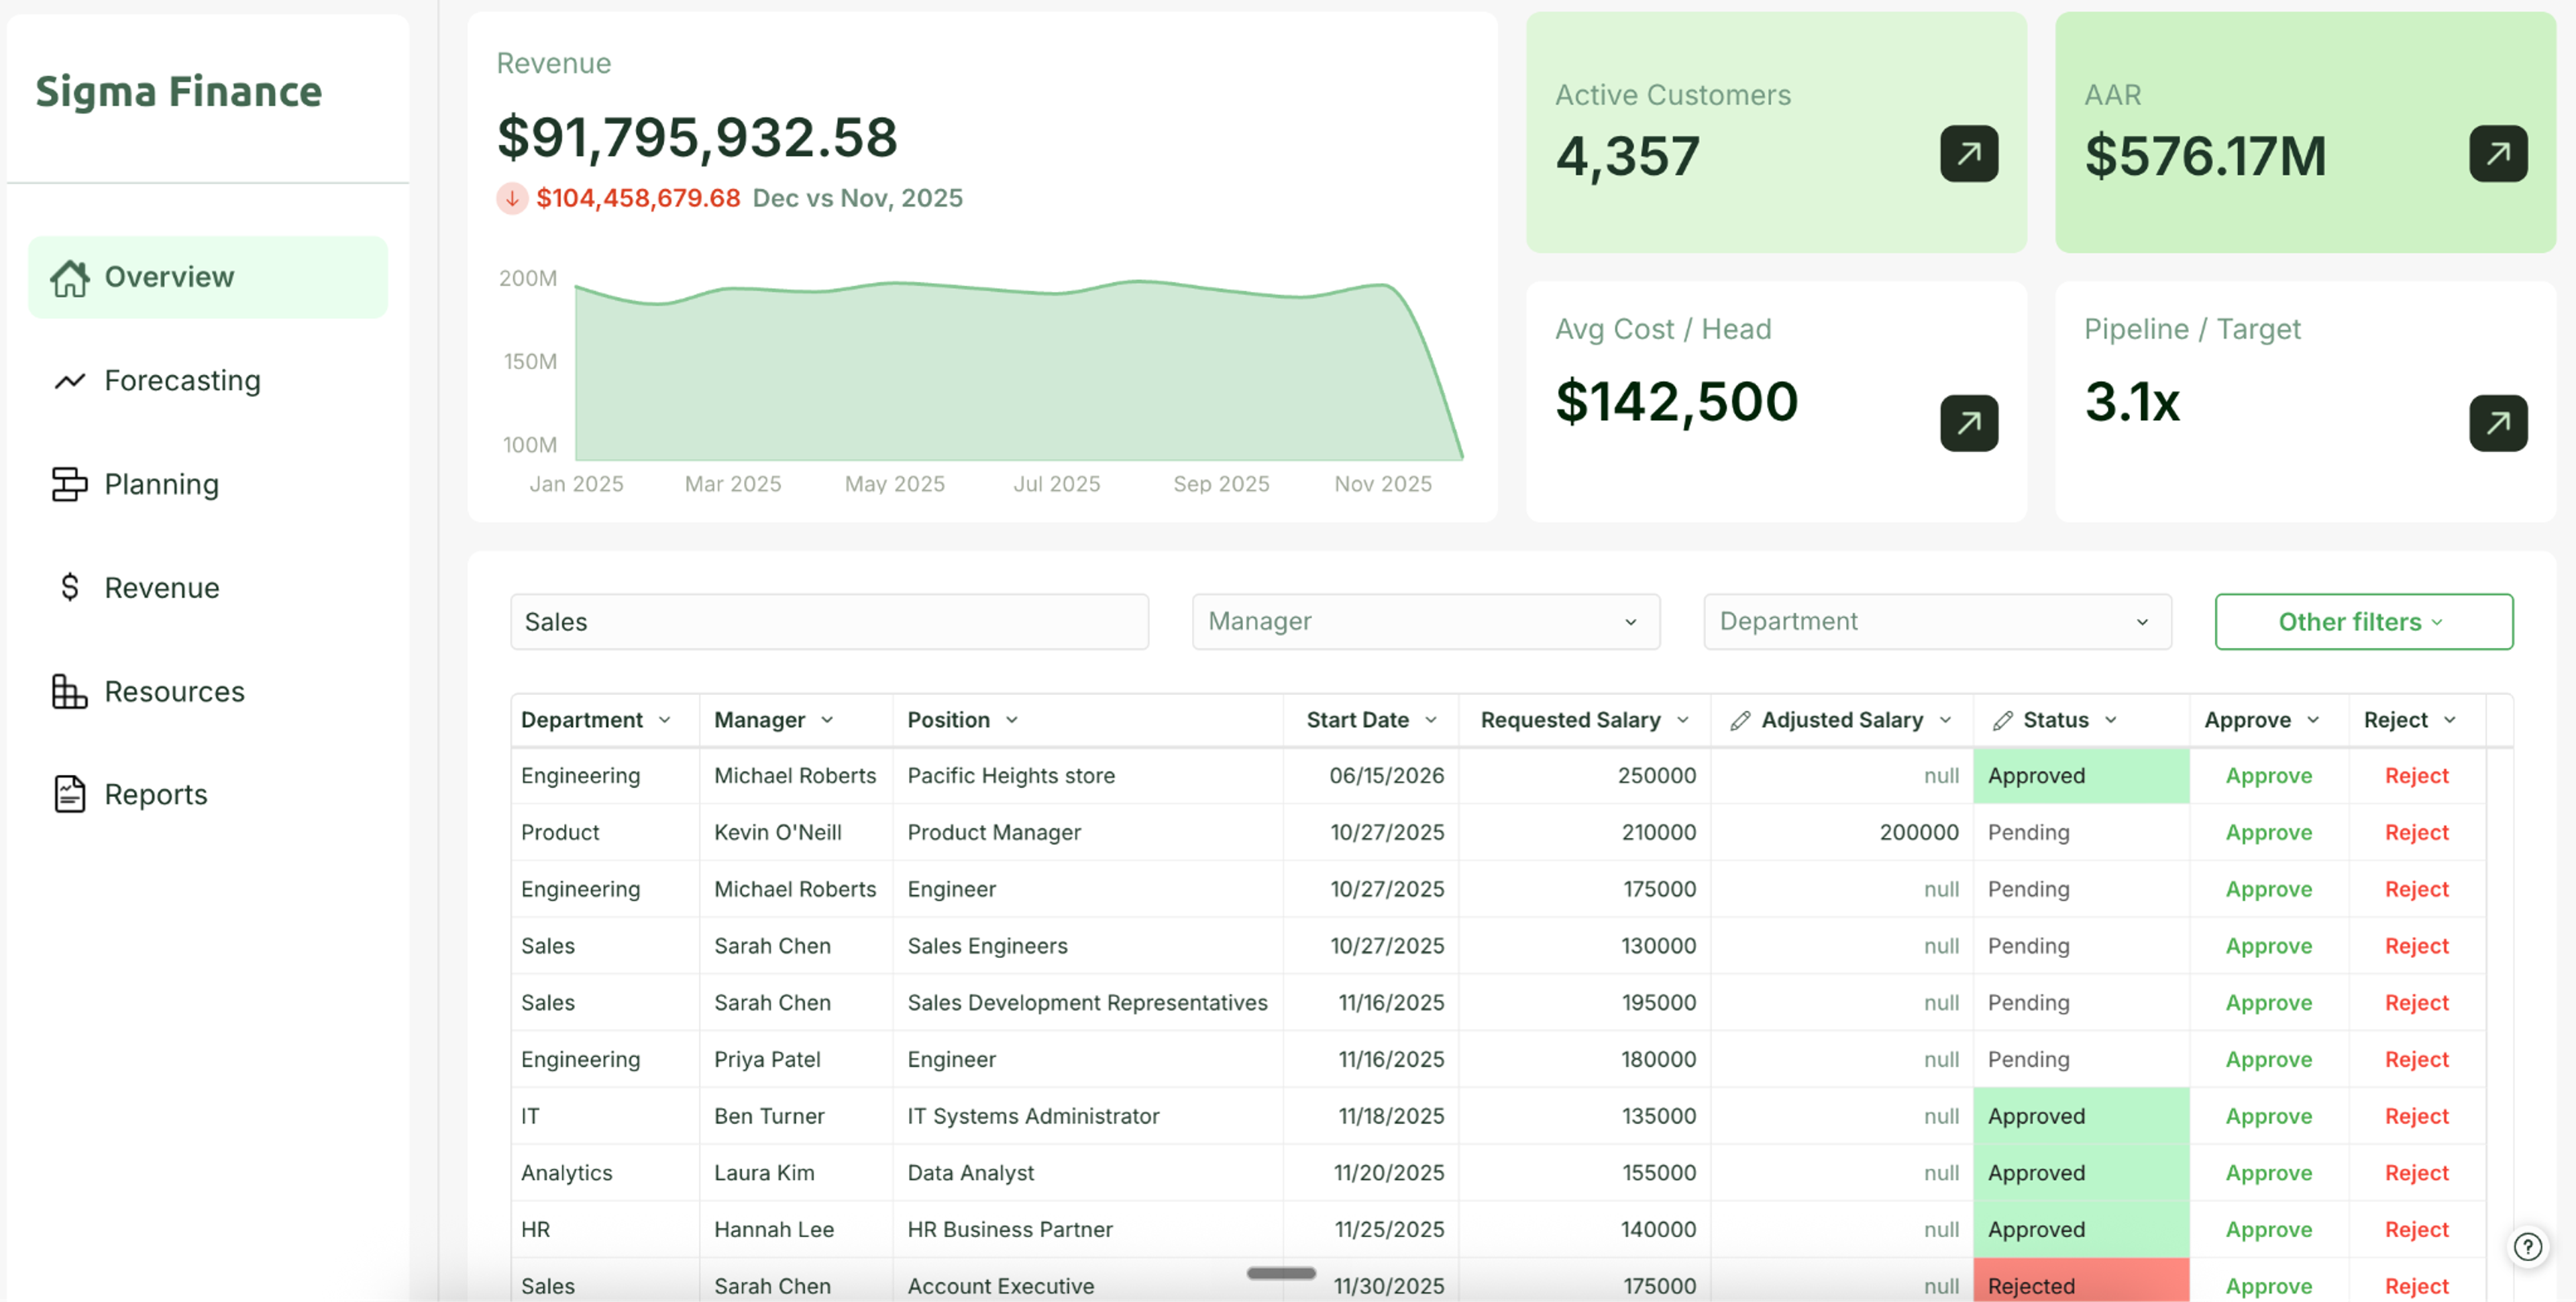Click the Rejected status cell for Account Executive
The width and height of the screenshot is (2576, 1302).
coord(2080,1280)
